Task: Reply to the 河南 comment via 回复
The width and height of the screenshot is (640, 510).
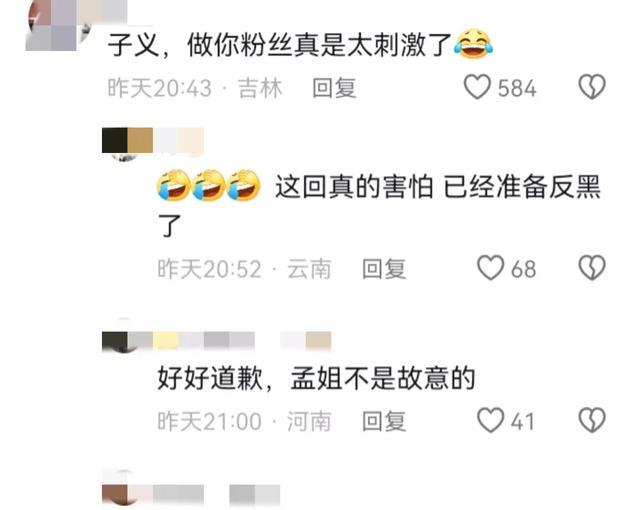Action: tap(384, 421)
